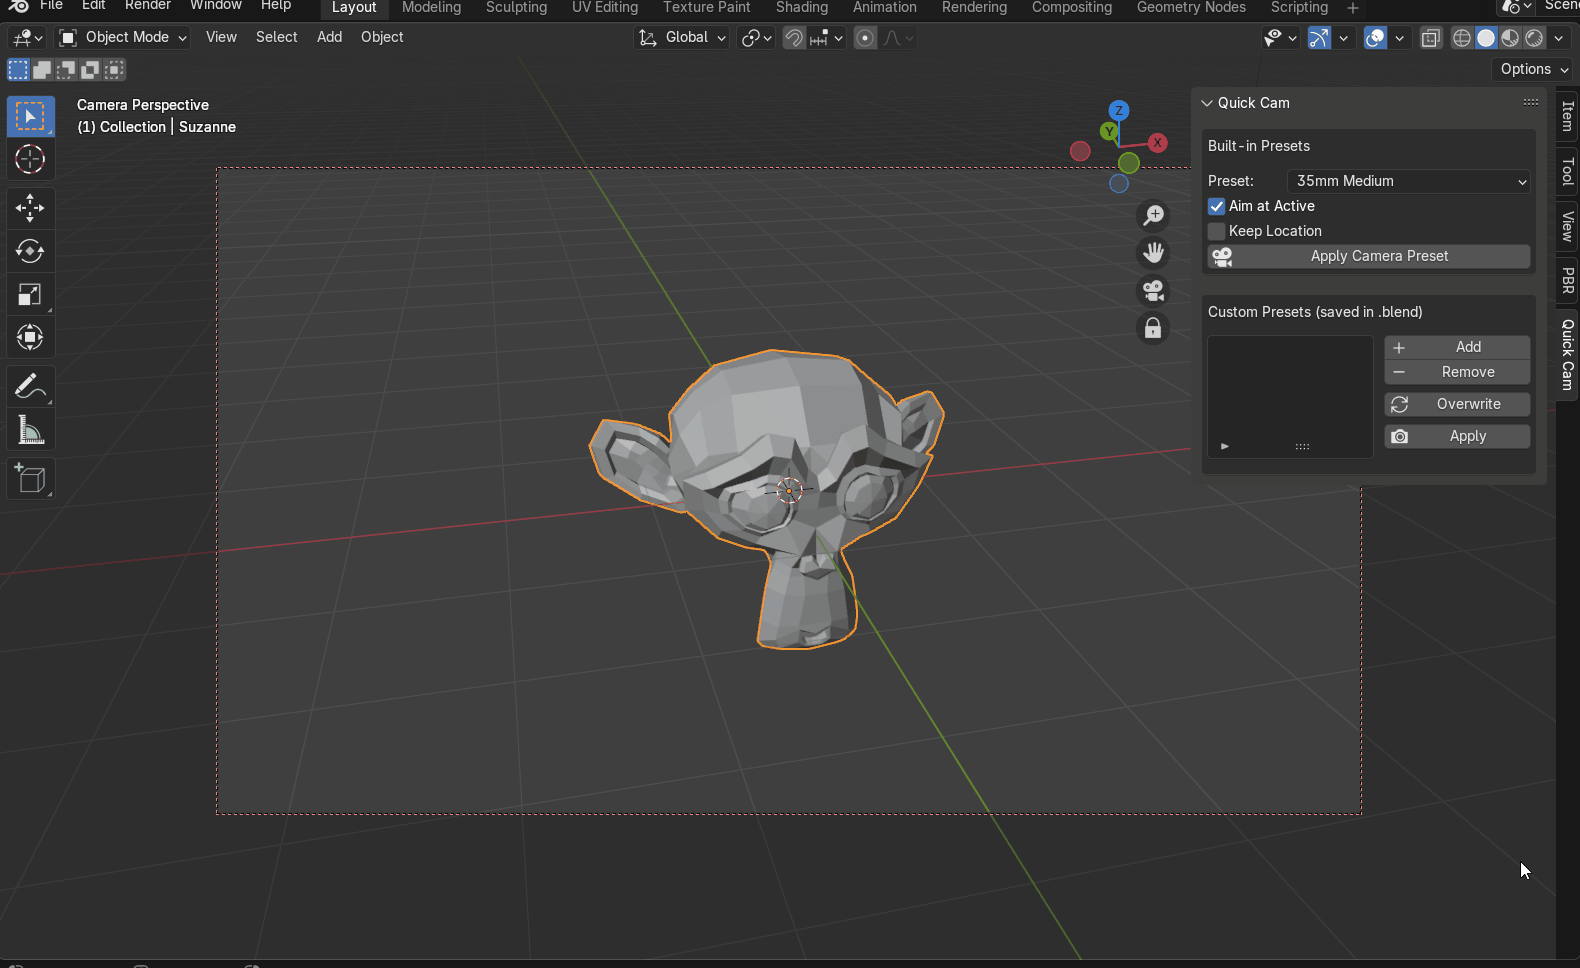Open the Global transform orientation dropdown
The width and height of the screenshot is (1580, 968).
coord(683,37)
